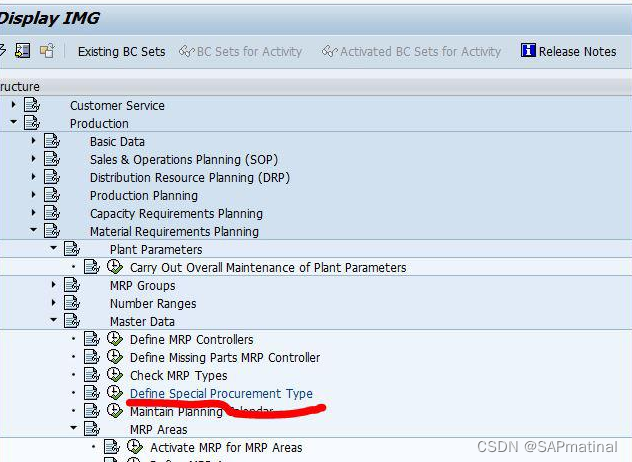Open documentation icon for Define MRP Controllers
Image resolution: width=632 pixels, height=462 pixels.
[92, 339]
